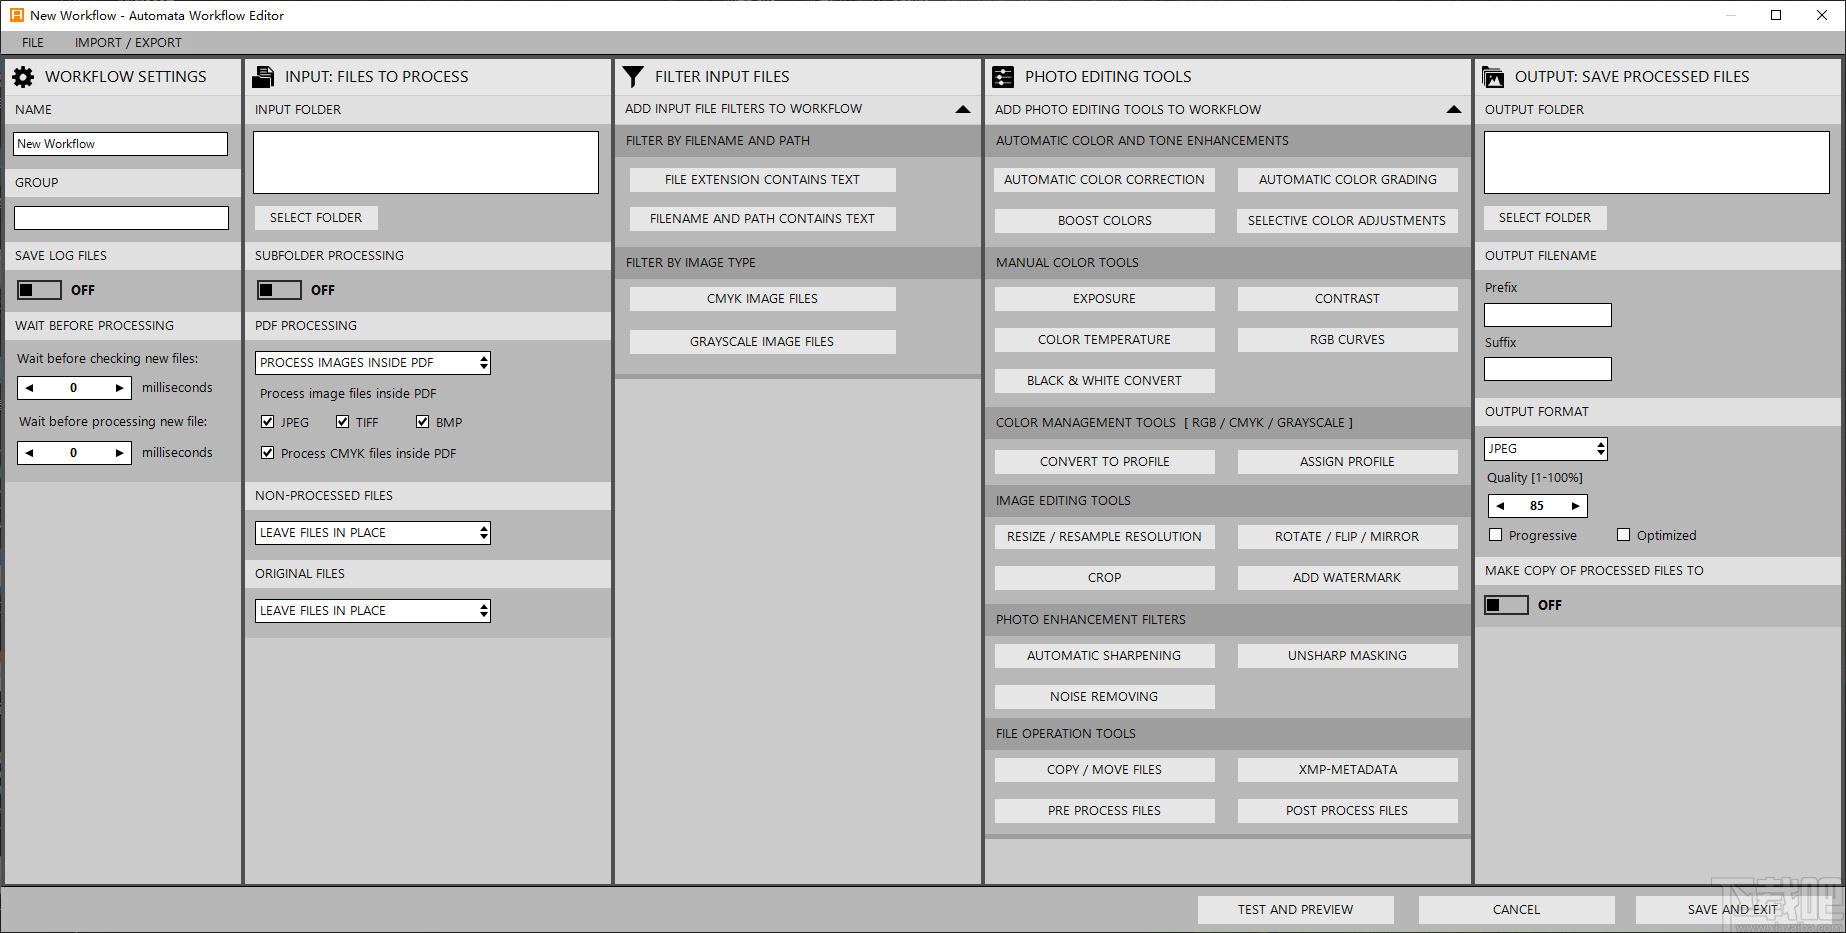Image resolution: width=1846 pixels, height=933 pixels.
Task: Toggle Save Log Files on
Action: pyautogui.click(x=39, y=290)
